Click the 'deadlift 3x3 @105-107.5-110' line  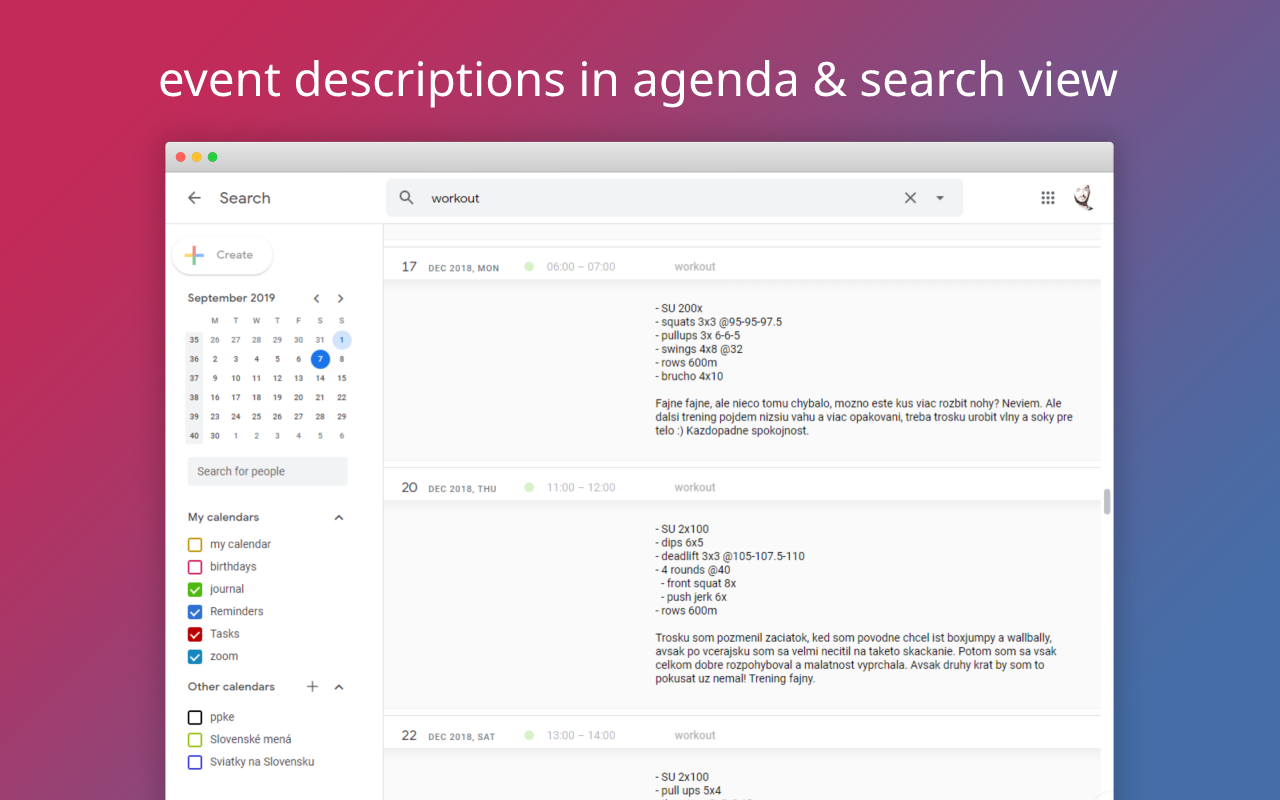(730, 557)
